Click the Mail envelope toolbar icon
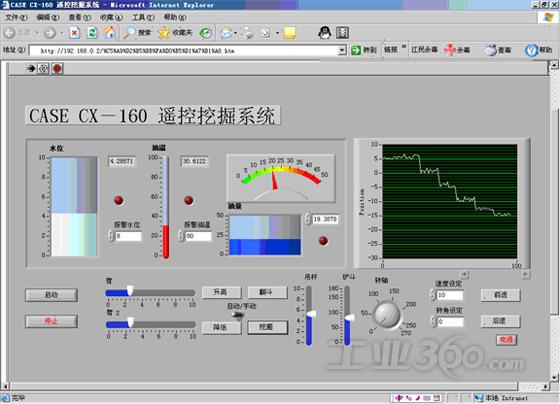 [x=226, y=33]
